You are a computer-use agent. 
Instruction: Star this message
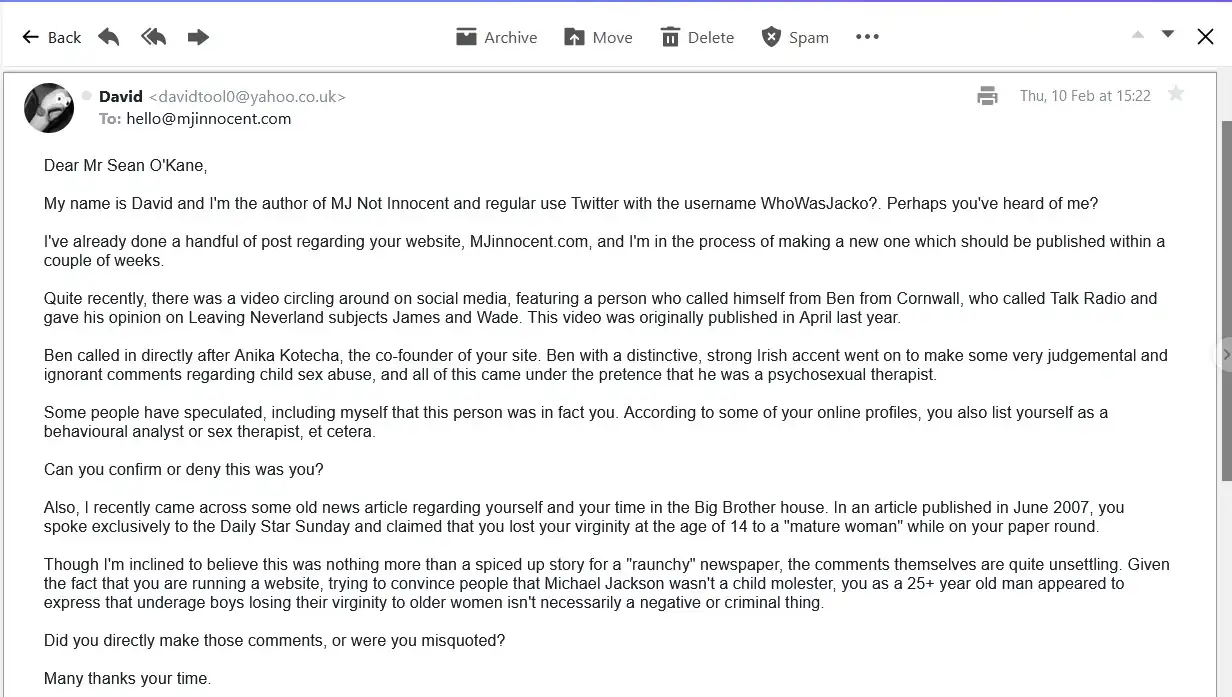pos(1176,94)
